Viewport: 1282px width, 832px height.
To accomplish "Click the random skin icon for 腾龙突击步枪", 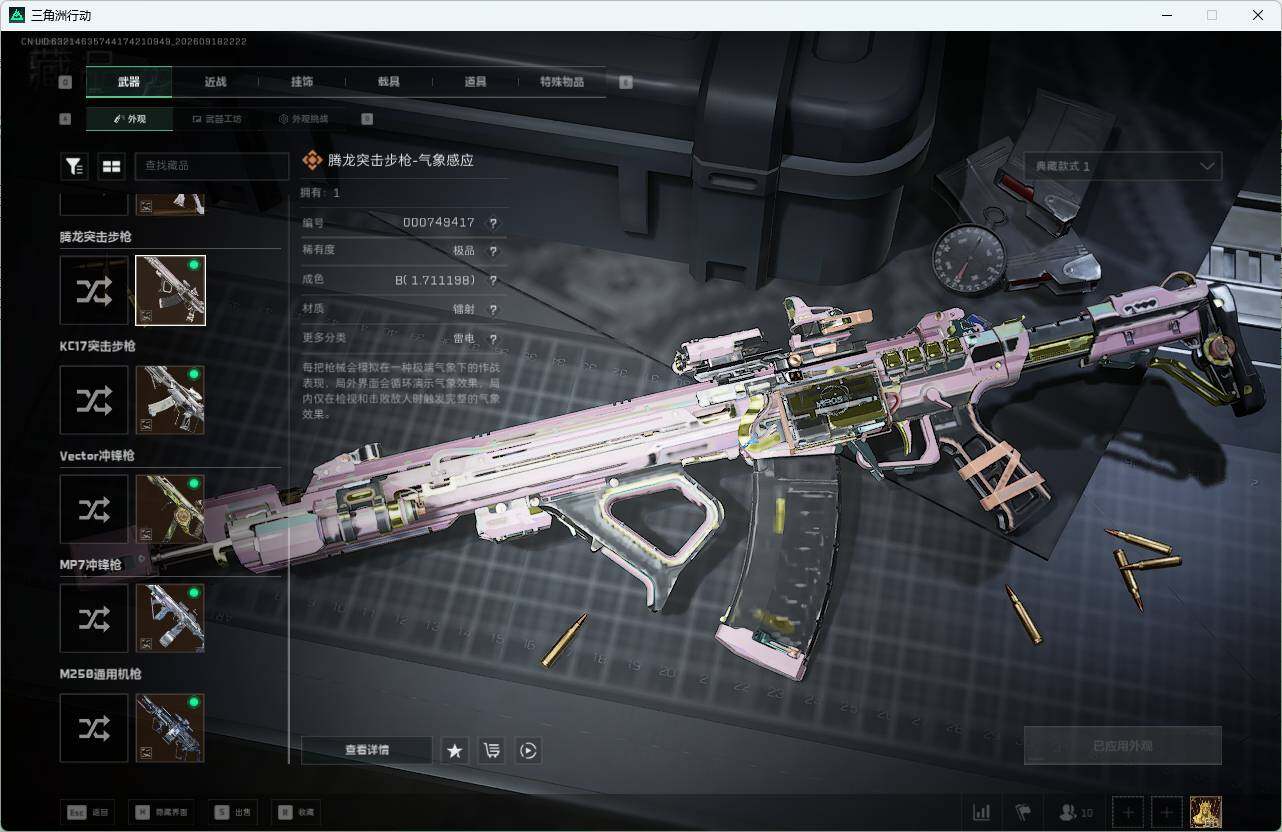I will (94, 291).
